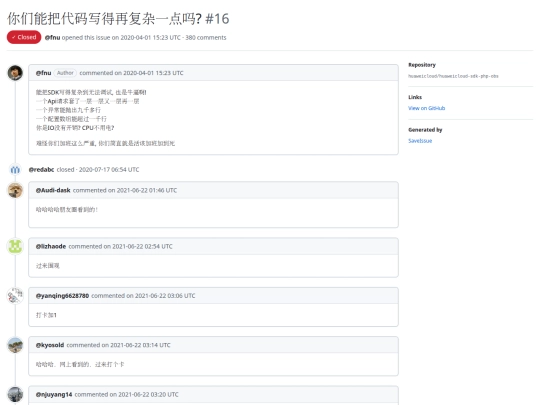
Task: Click the Repository sidebar heading
Action: (x=422, y=65)
